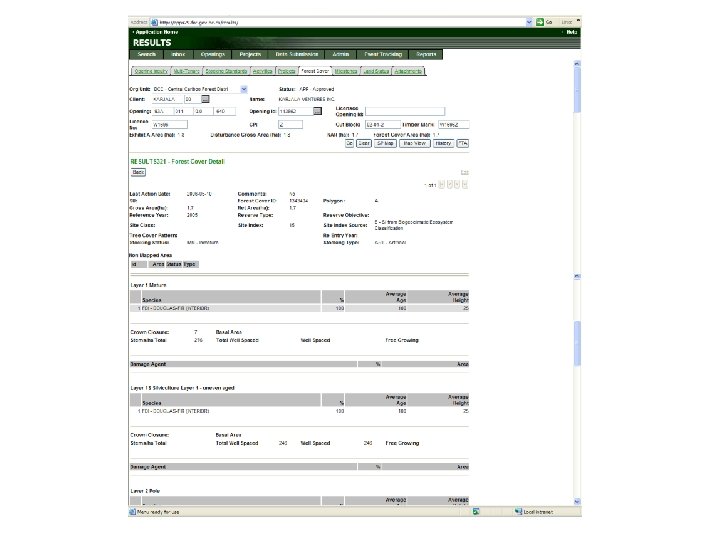Image resolution: width=720 pixels, height=540 pixels.
Task: Jump to the last forest cover record
Action: point(465,185)
